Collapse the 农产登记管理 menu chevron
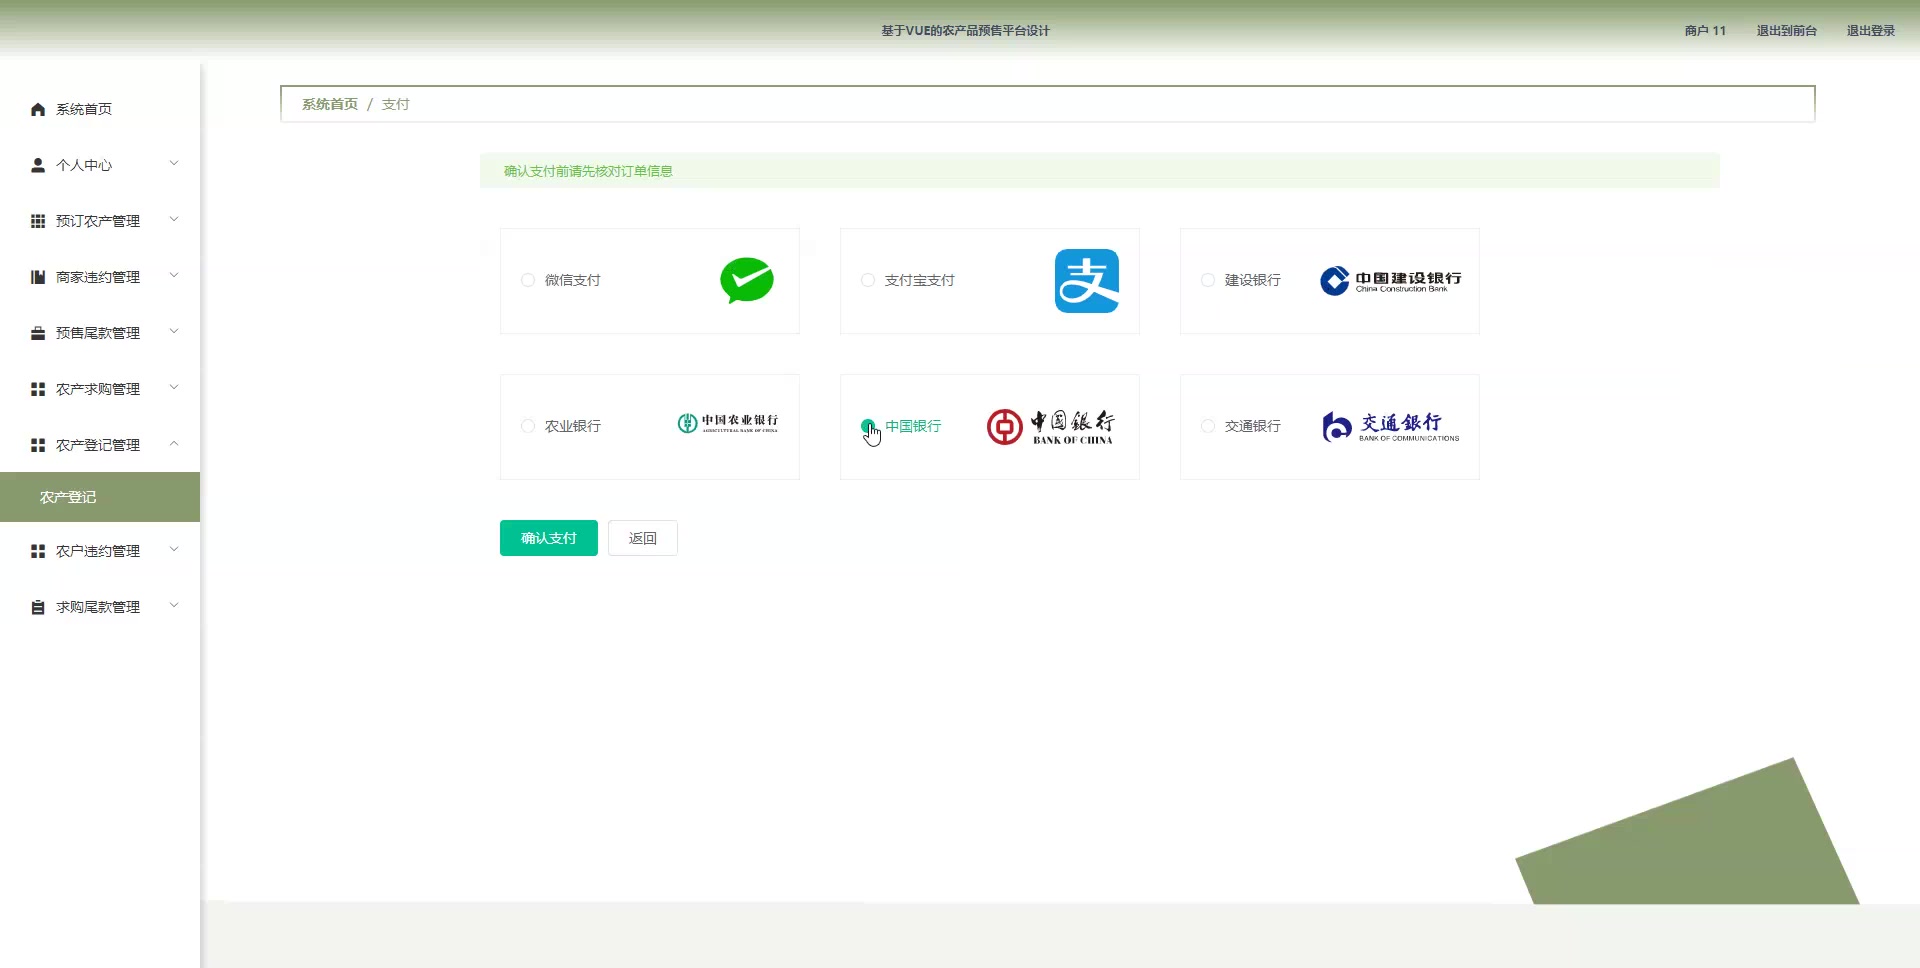This screenshot has width=1920, height=968. pyautogui.click(x=174, y=444)
